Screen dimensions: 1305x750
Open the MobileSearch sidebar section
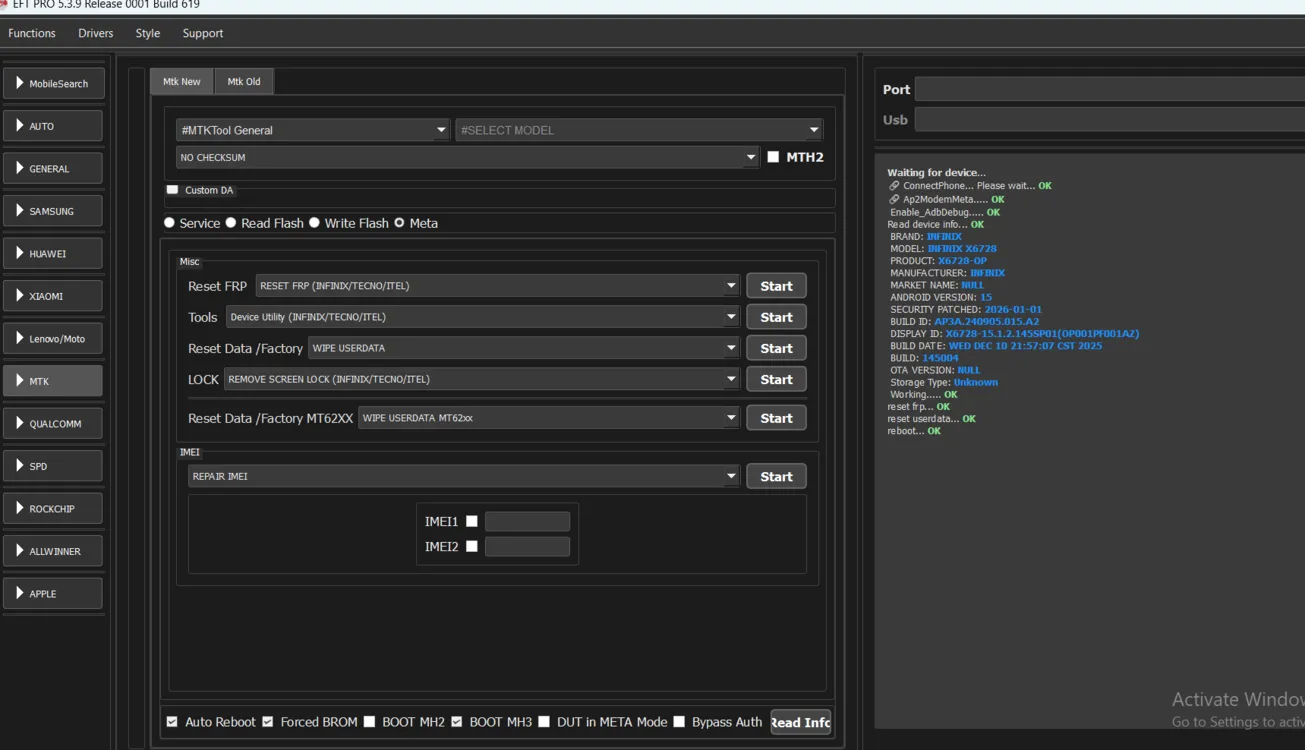[53, 84]
